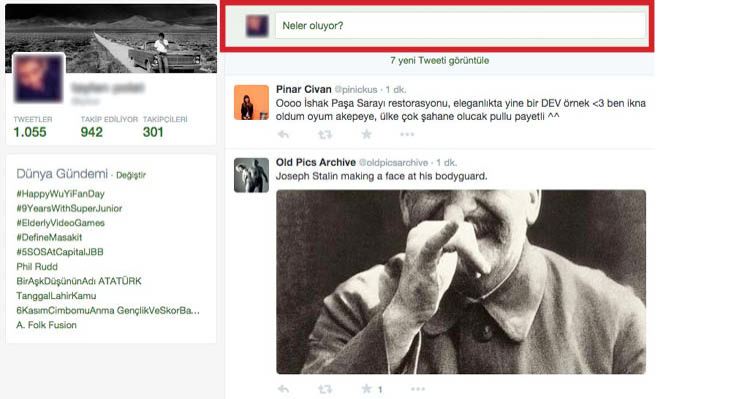
Task: Open trend Phil Rudd
Action: click(x=37, y=267)
